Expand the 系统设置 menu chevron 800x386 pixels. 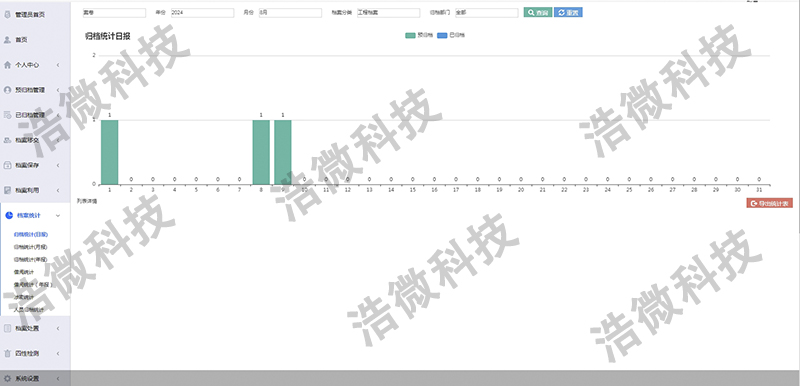click(58, 378)
